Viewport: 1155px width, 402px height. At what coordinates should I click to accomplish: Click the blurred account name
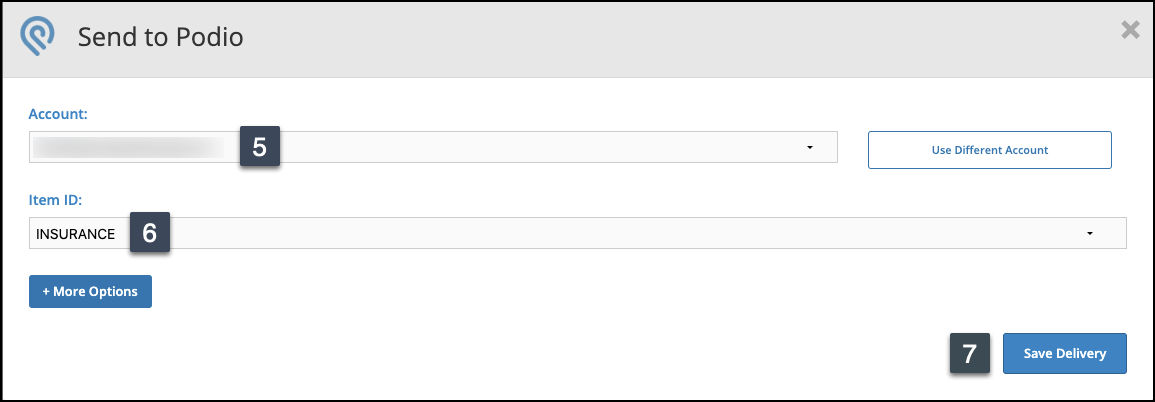(x=130, y=148)
